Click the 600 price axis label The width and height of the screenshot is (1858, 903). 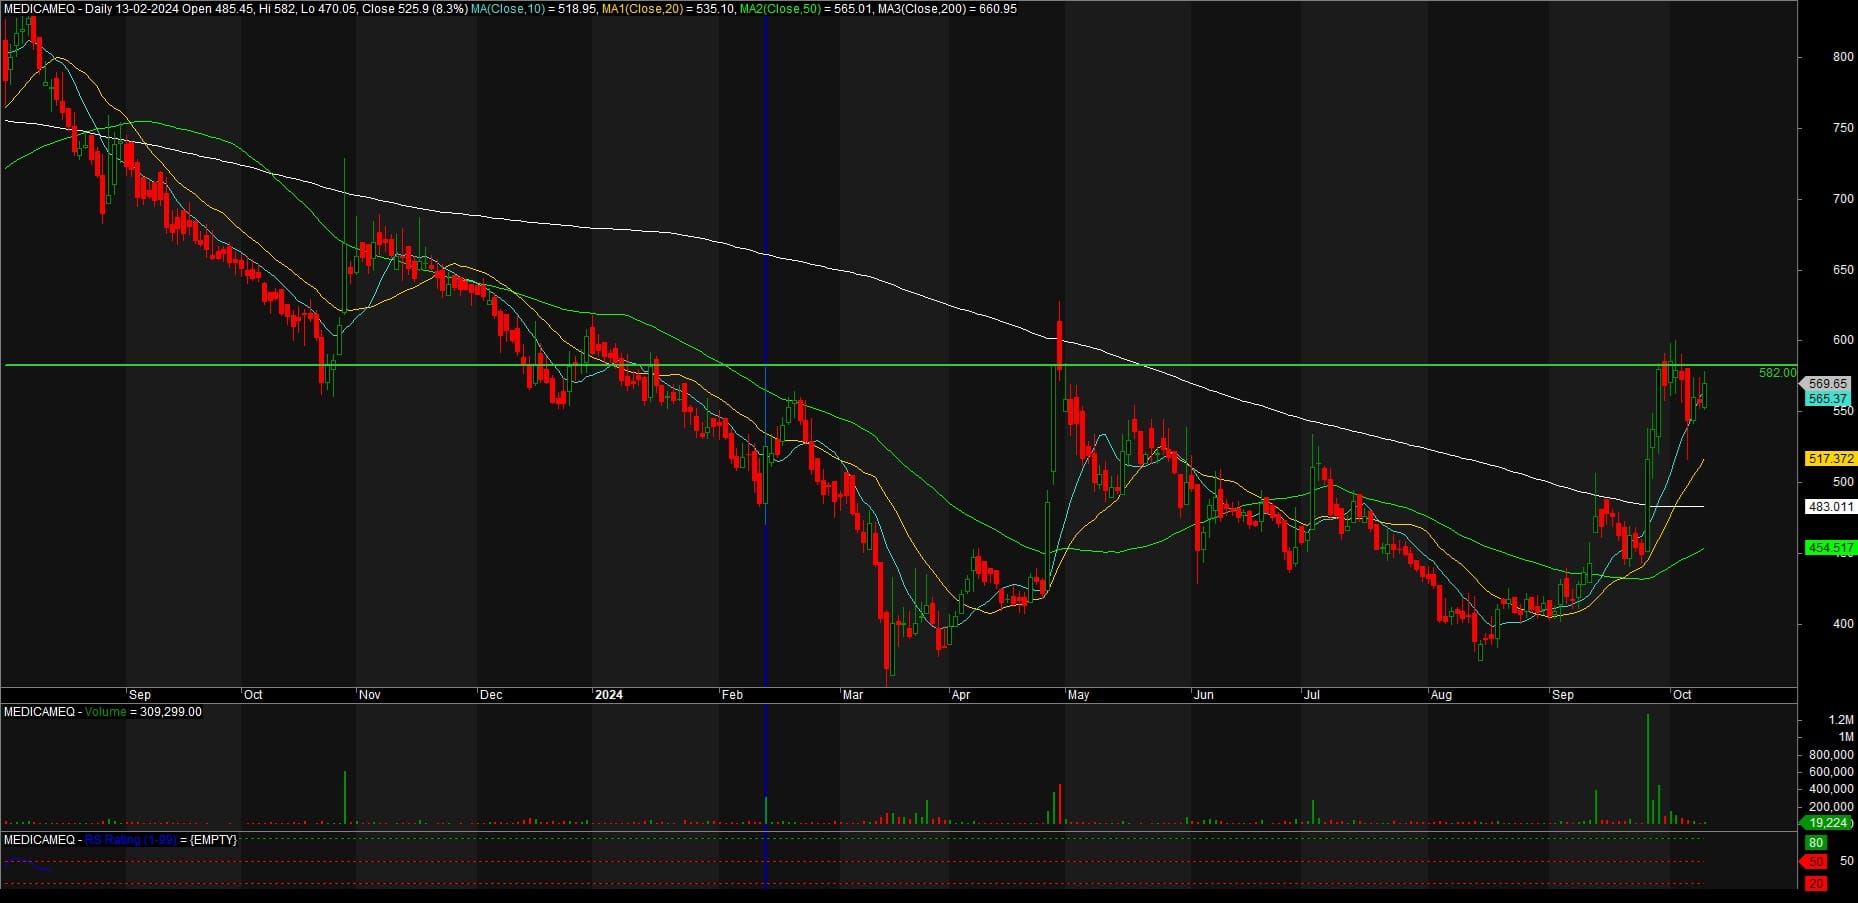click(1843, 340)
